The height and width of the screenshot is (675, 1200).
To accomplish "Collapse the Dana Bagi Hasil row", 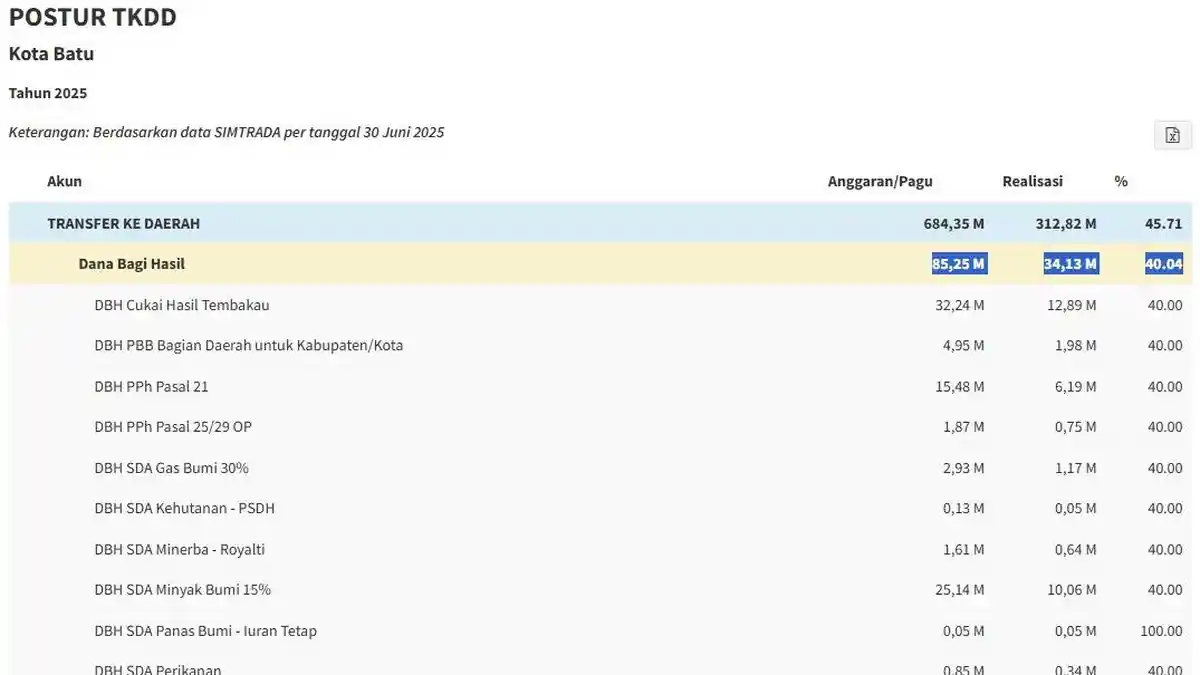I will [x=600, y=264].
